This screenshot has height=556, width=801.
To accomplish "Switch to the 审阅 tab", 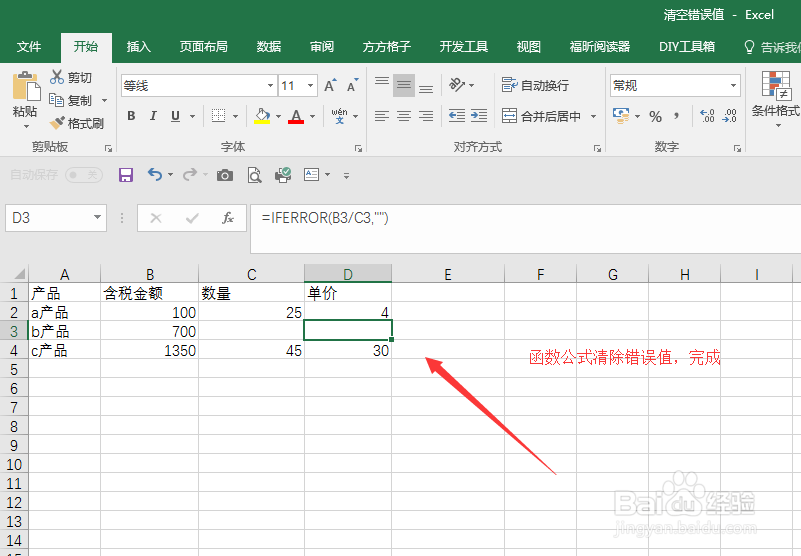I will pos(322,47).
